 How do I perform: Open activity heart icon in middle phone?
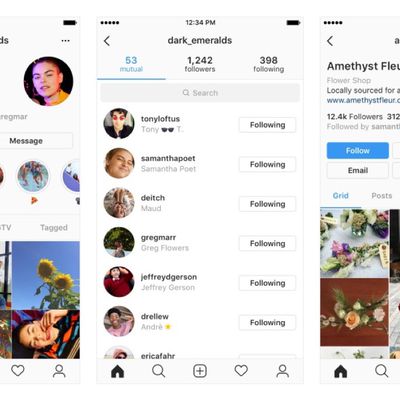coord(241,371)
